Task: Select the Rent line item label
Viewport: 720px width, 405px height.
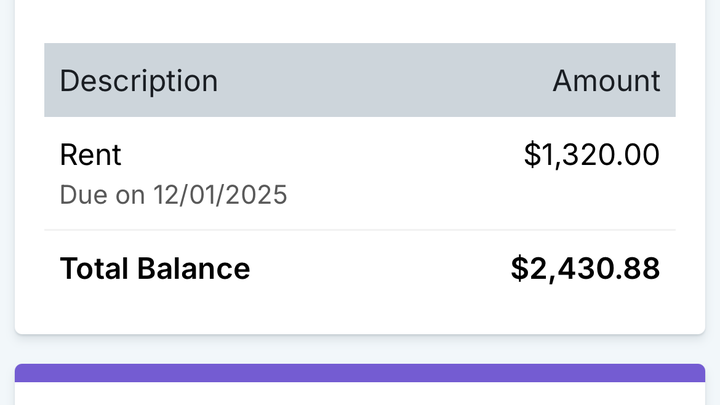Action: coord(90,155)
